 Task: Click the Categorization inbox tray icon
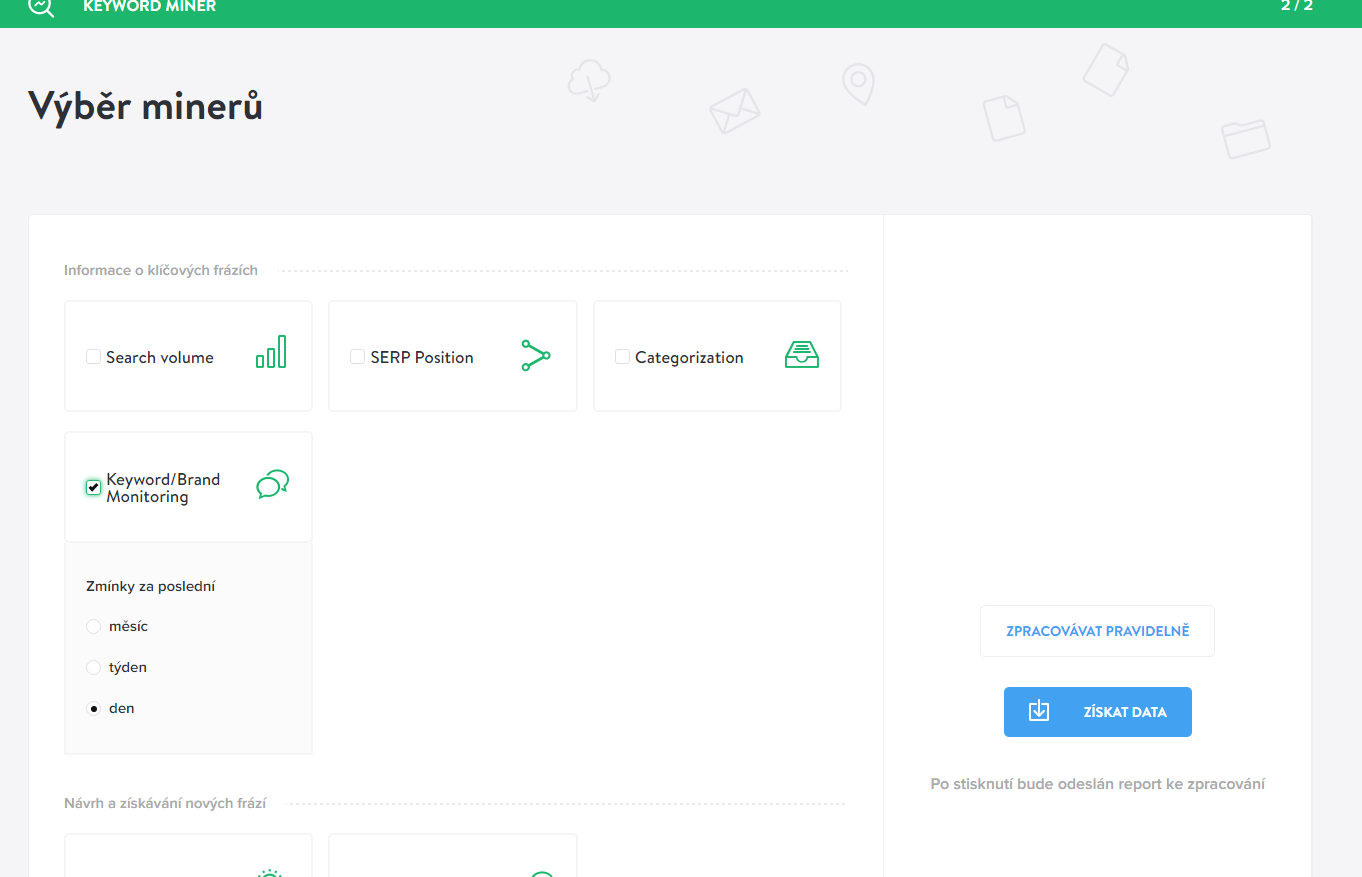[x=802, y=355]
